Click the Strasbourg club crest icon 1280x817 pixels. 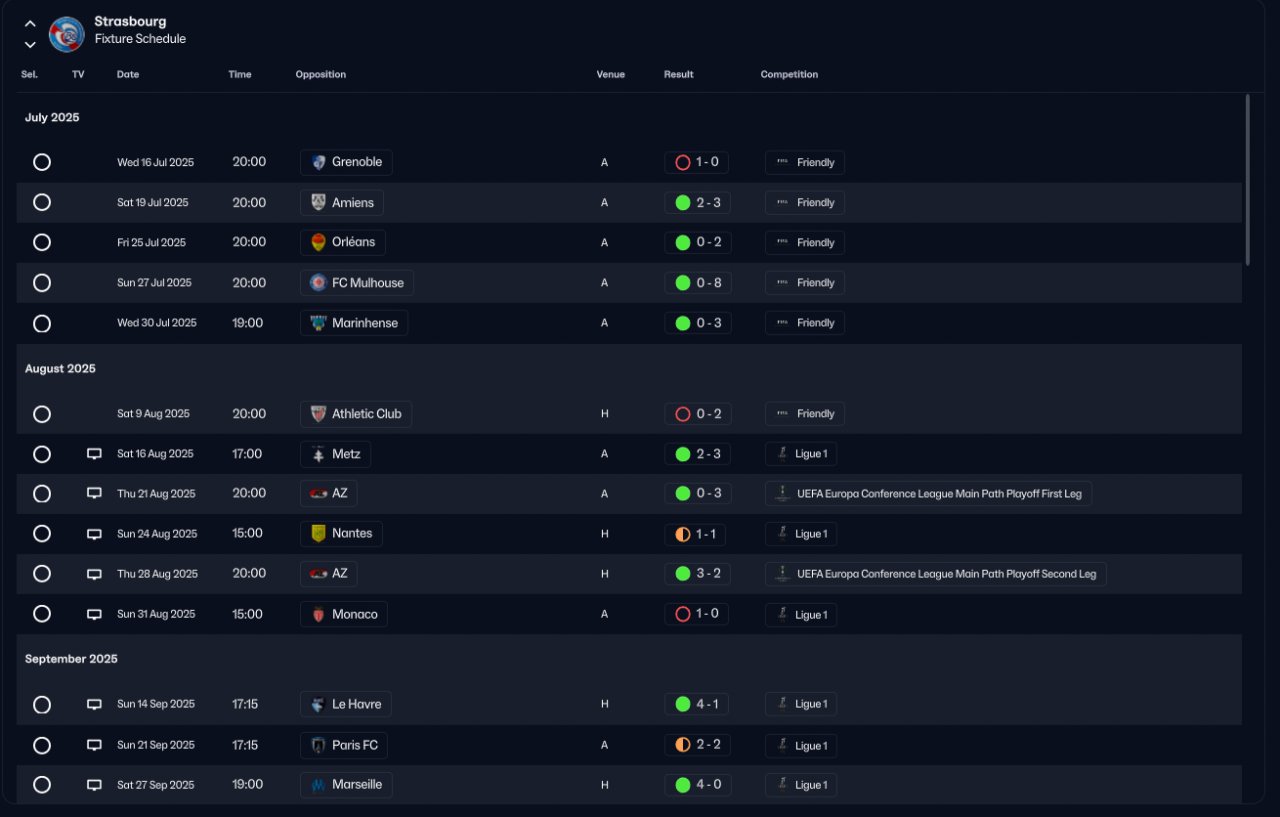point(66,34)
